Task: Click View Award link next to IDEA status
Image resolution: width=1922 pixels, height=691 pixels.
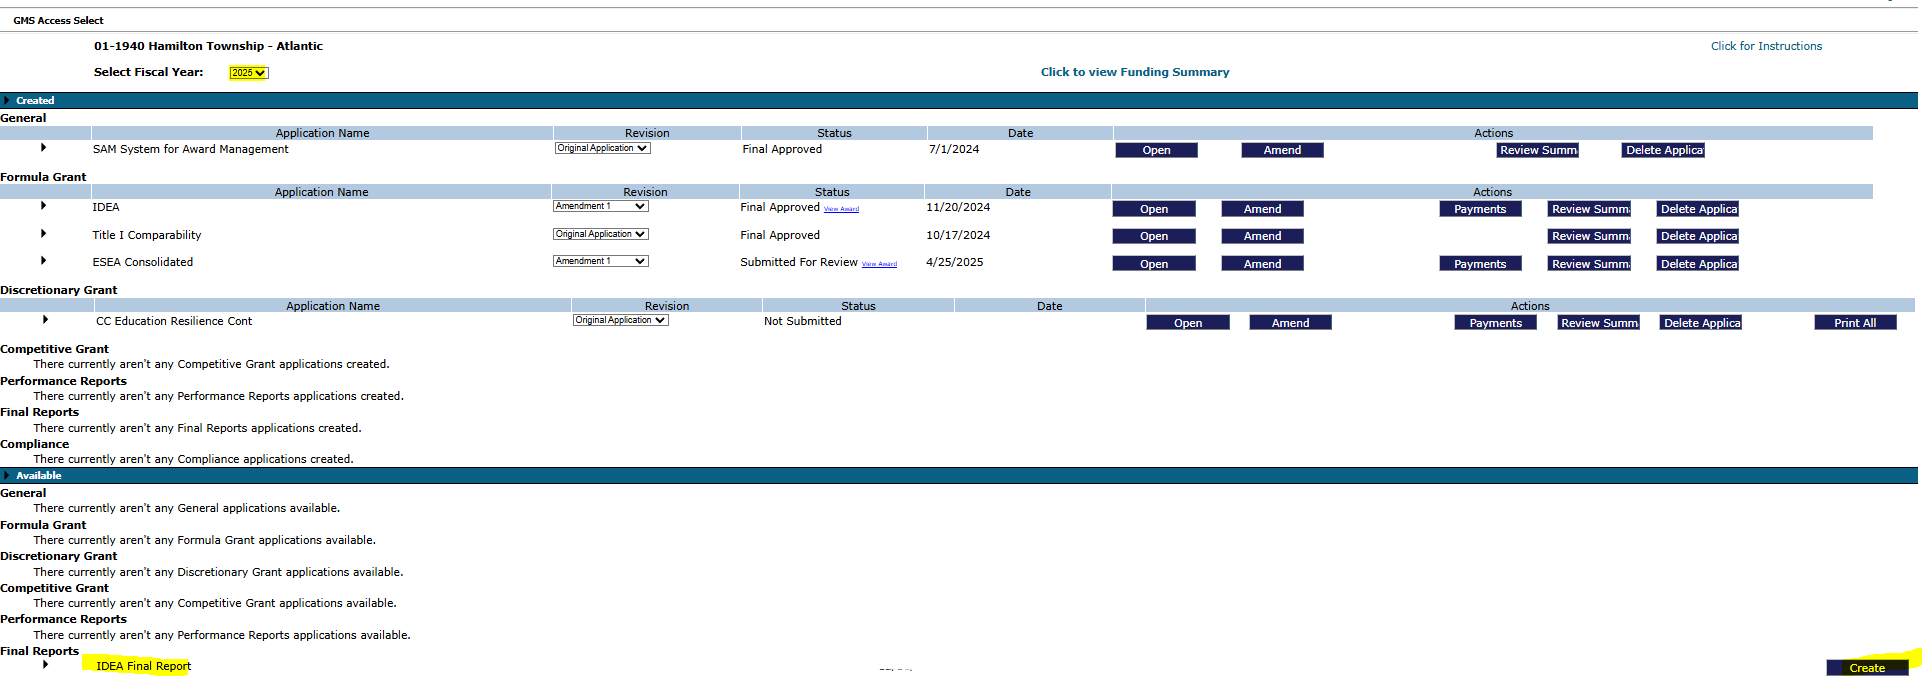Action: point(841,209)
